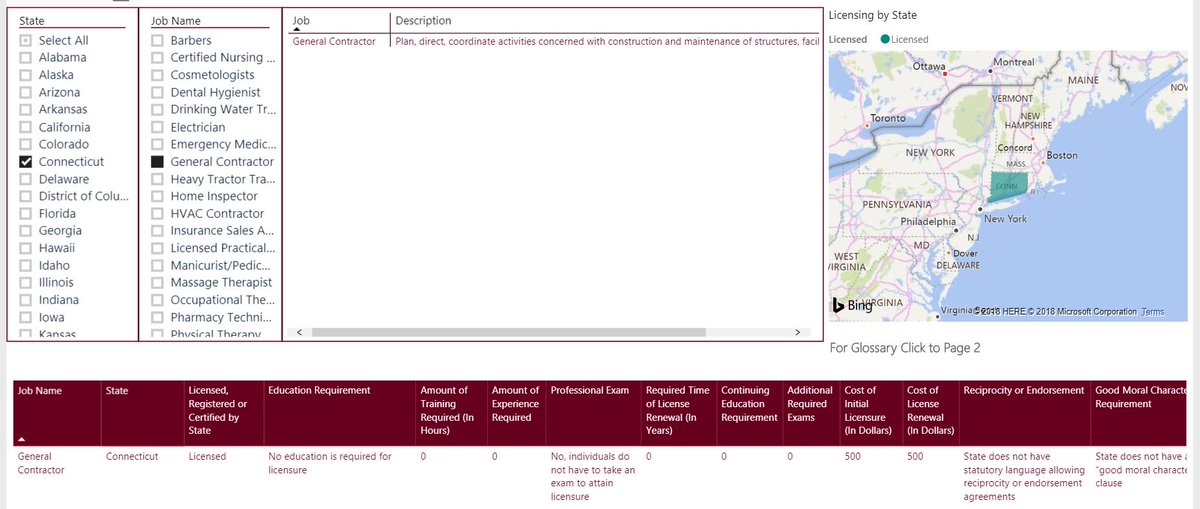Check the Arkansas state checkbox
Image resolution: width=1200 pixels, height=509 pixels.
click(26, 109)
